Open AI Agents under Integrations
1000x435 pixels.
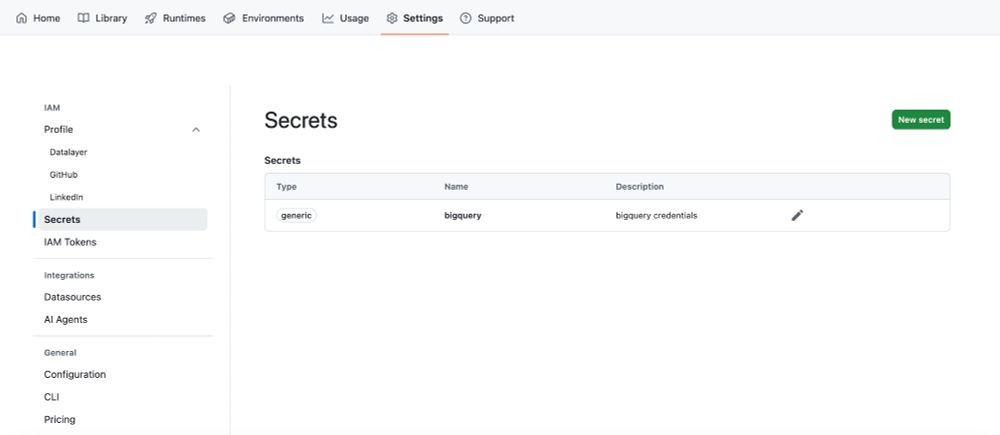(x=66, y=320)
